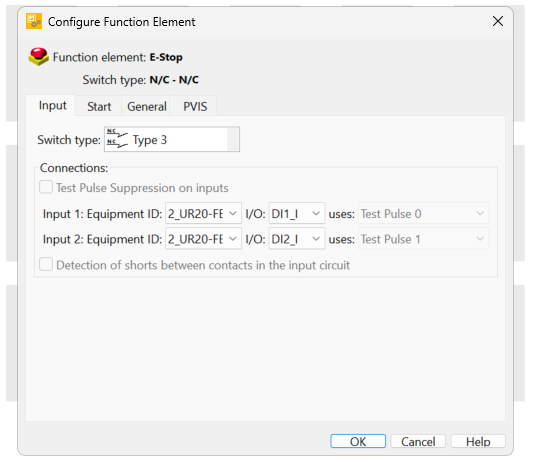Select the Input tab
This screenshot has height=469, width=539.
(52, 105)
